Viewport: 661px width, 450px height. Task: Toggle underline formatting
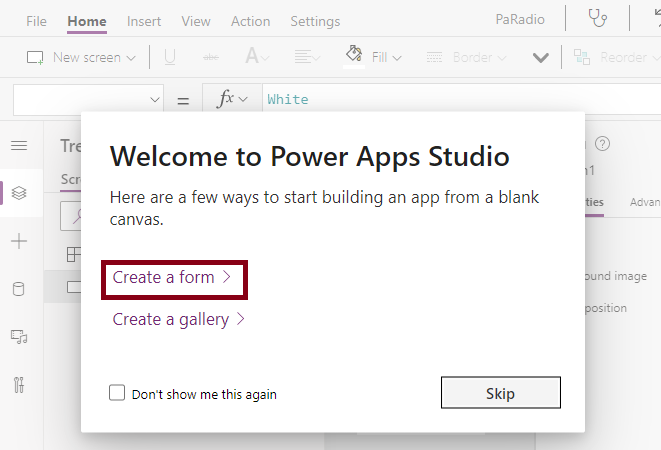170,57
